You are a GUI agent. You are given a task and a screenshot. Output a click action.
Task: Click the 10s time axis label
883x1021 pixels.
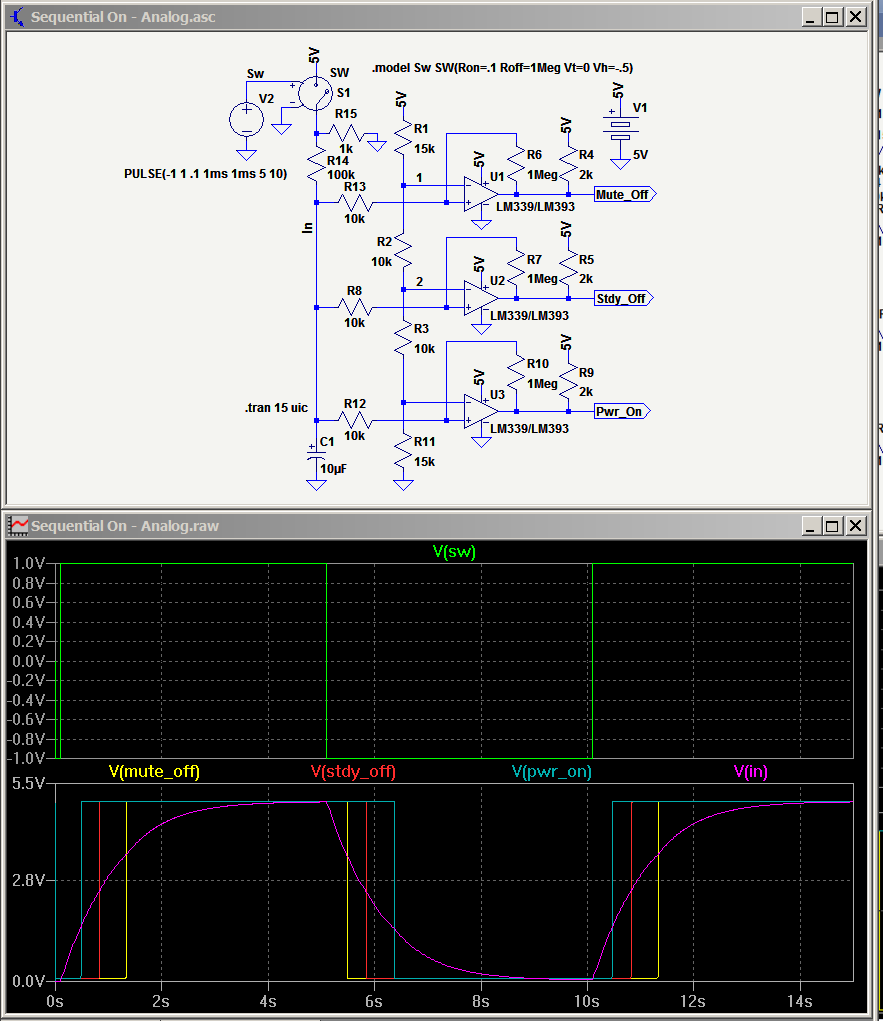(587, 1002)
